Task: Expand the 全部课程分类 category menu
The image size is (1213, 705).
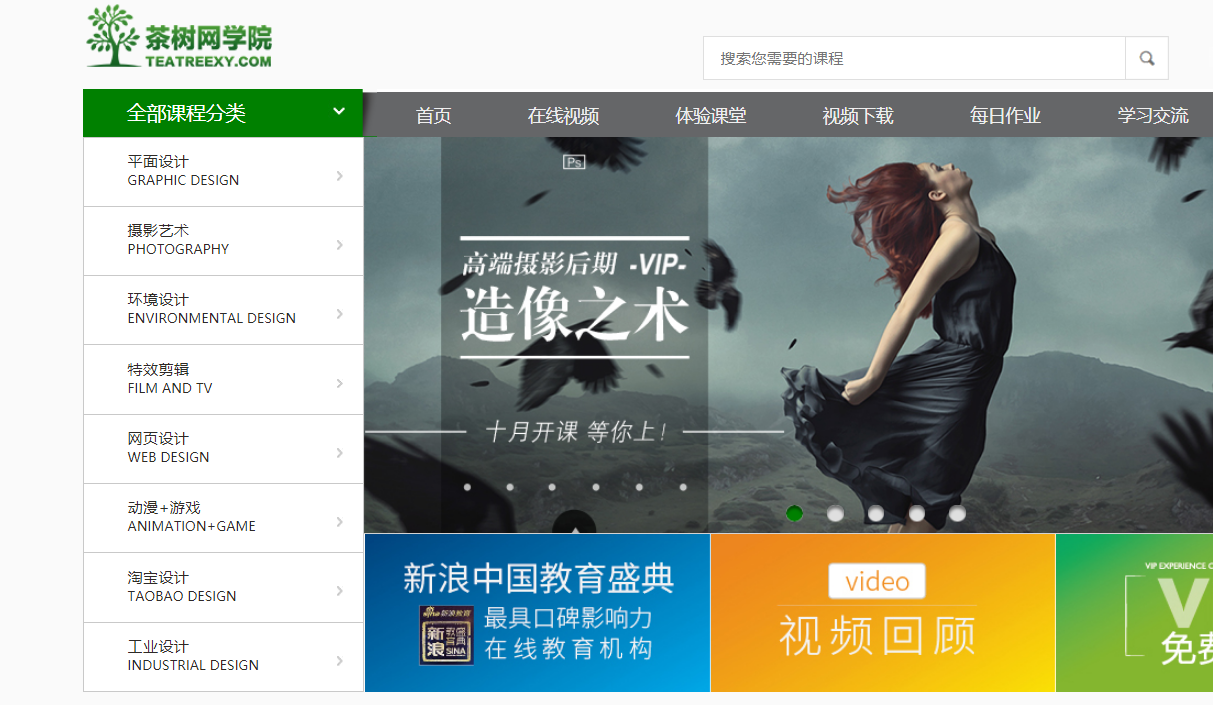Action: click(222, 113)
